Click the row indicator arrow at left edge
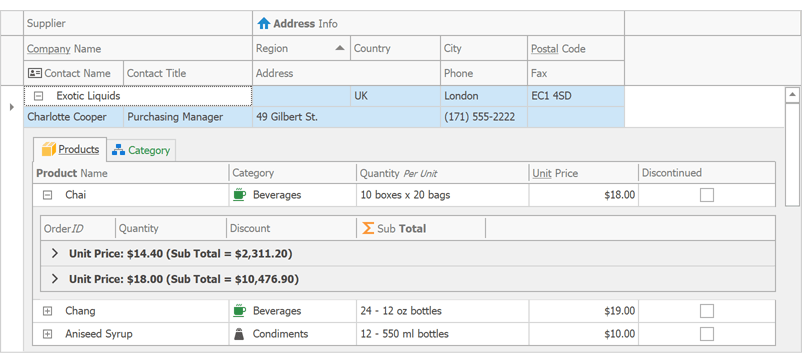Image resolution: width=802 pixels, height=363 pixels. (12, 107)
